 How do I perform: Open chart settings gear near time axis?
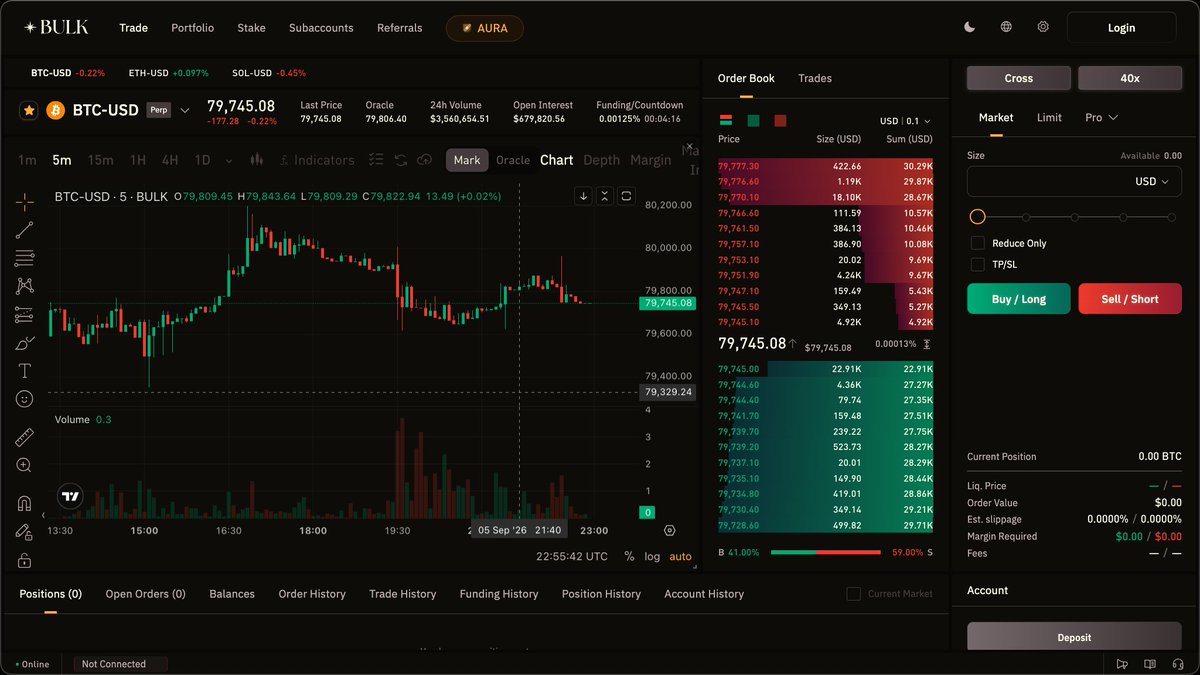669,530
